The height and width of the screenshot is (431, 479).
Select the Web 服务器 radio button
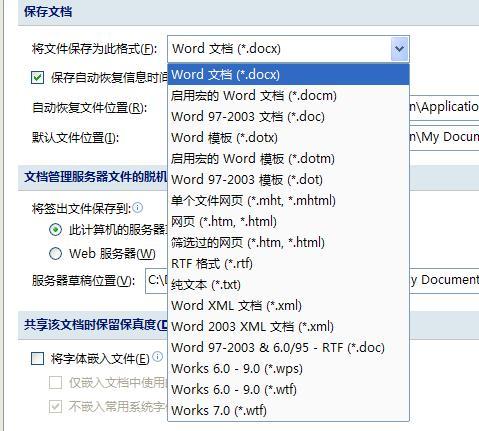(55, 254)
